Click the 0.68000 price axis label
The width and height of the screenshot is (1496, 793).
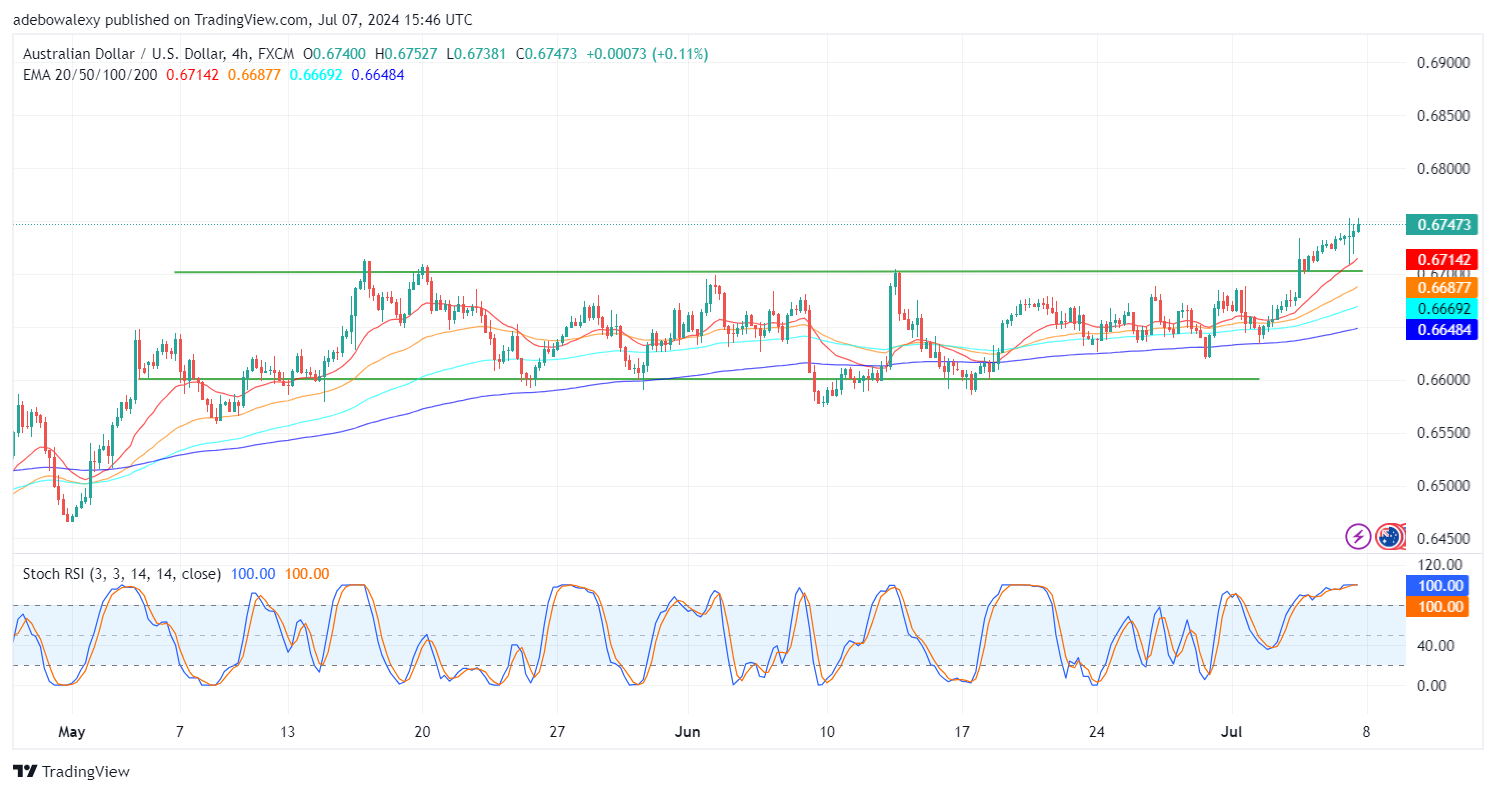pyautogui.click(x=1441, y=169)
